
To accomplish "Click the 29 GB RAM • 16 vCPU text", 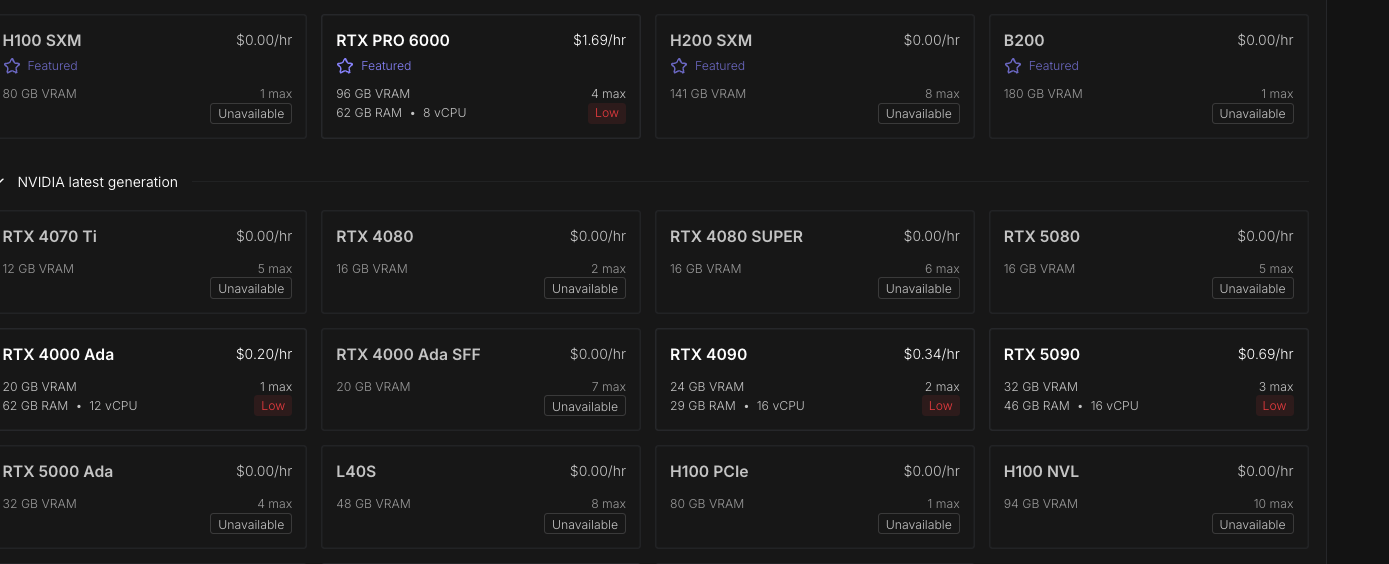I will tap(737, 406).
